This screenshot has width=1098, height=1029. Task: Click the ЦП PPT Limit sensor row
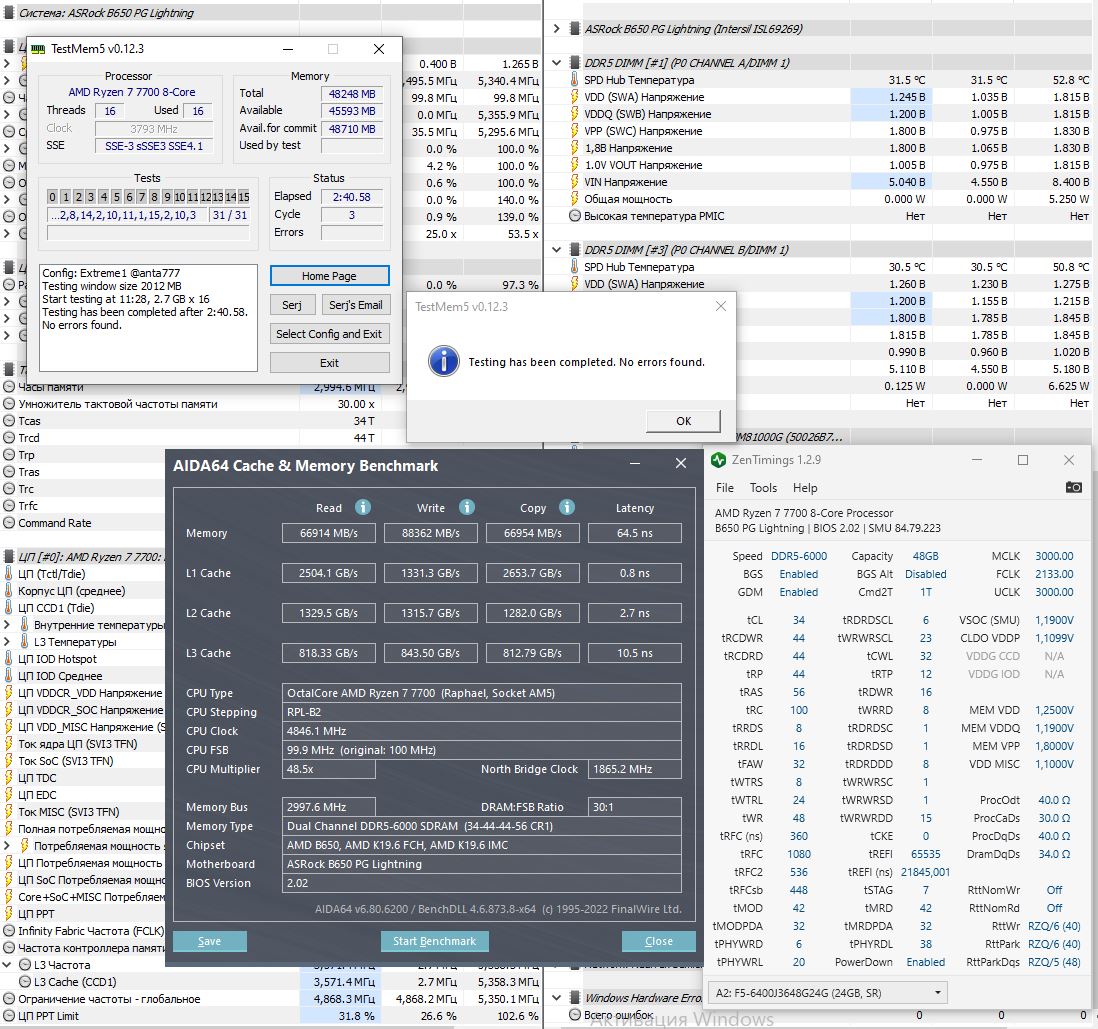tap(269, 1016)
